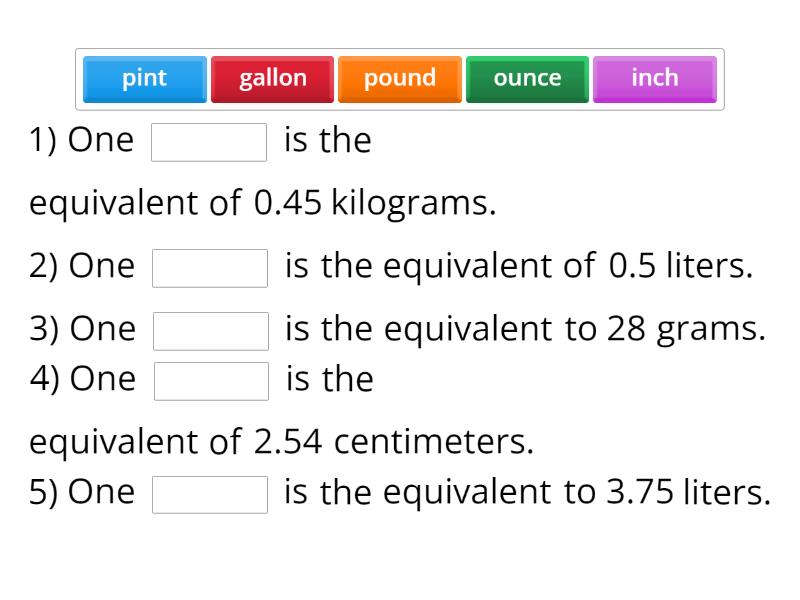Select the orange 'pound' word tile
This screenshot has width=800, height=600.
coord(399,79)
